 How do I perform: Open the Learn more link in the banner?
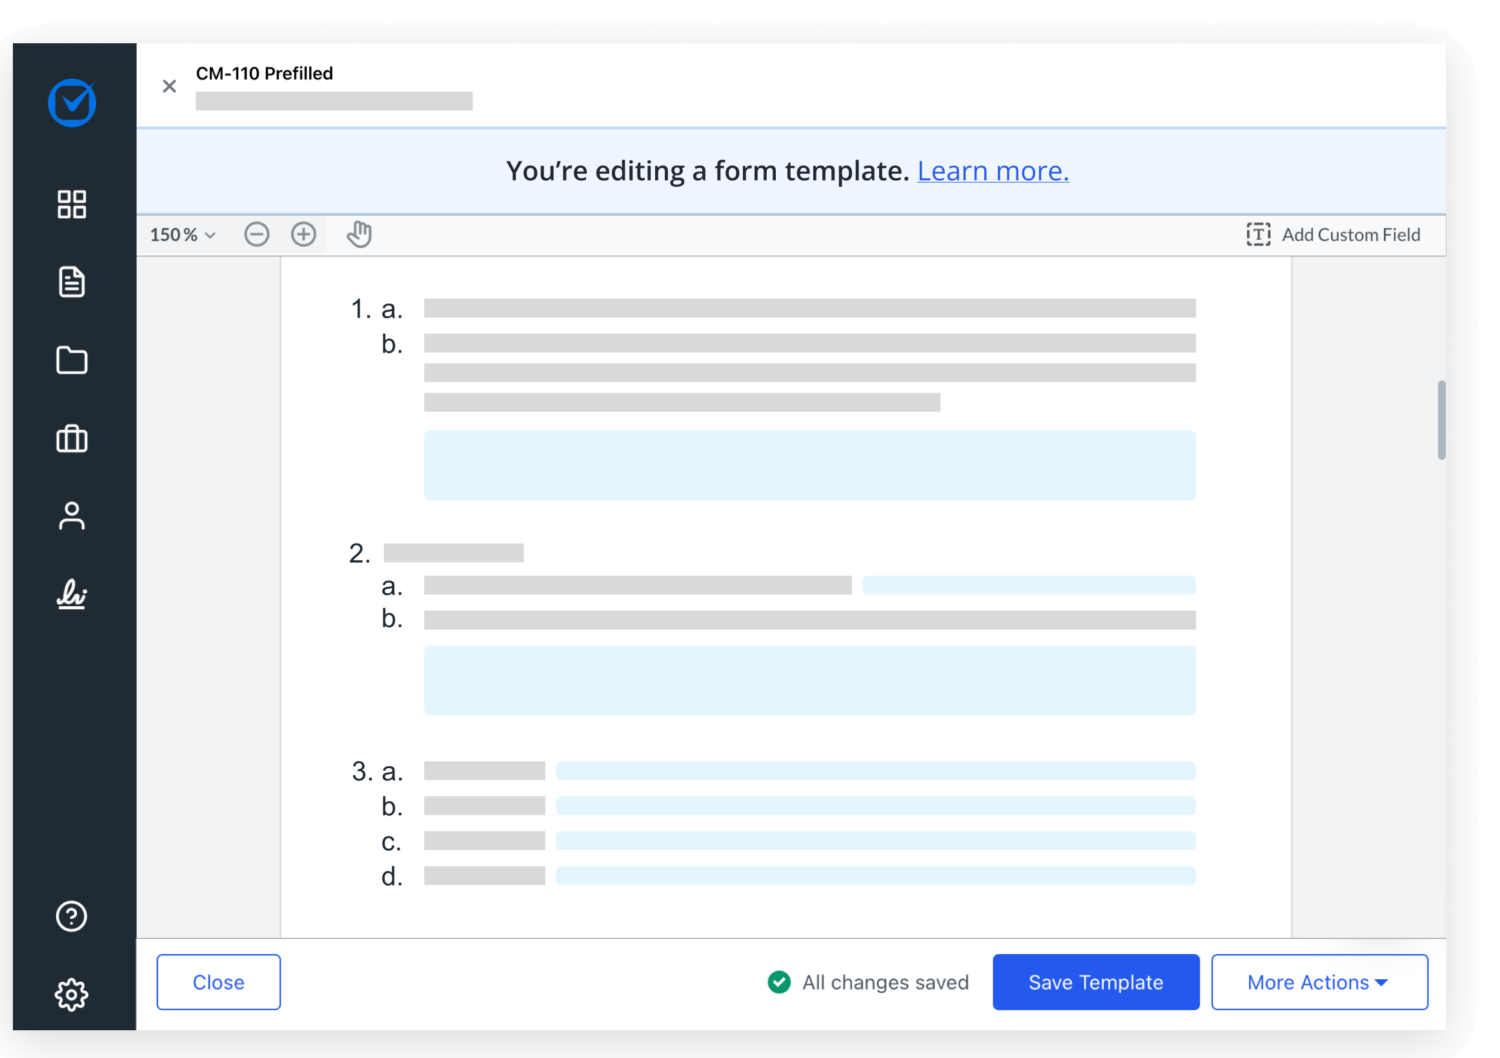click(x=992, y=170)
